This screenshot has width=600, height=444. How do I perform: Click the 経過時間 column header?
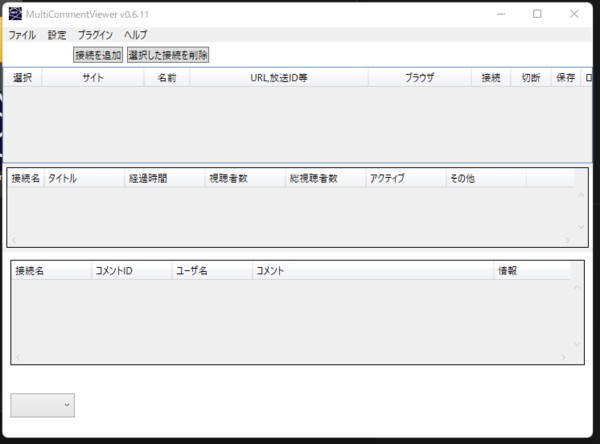click(x=165, y=178)
